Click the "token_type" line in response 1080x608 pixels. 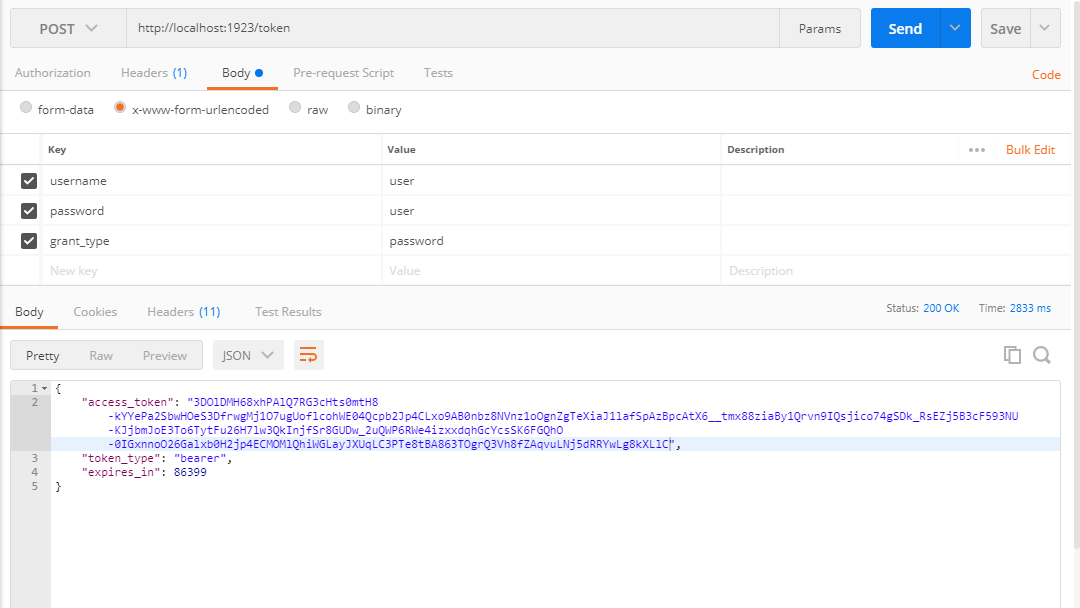pos(157,458)
